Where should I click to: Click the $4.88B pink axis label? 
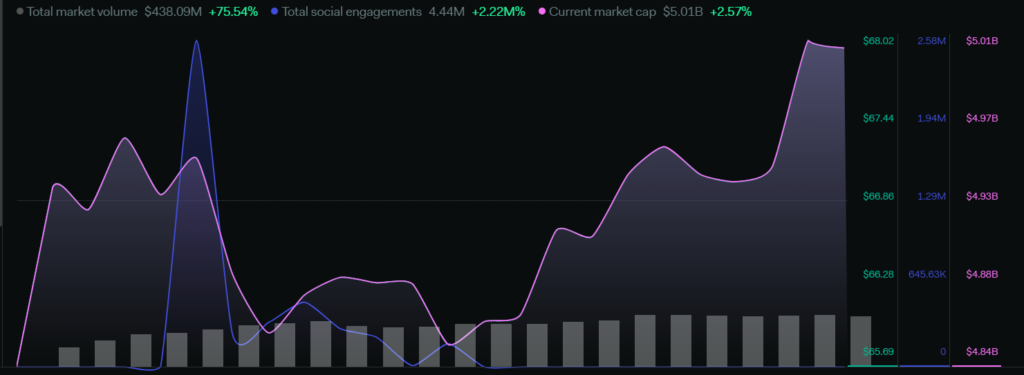click(982, 274)
